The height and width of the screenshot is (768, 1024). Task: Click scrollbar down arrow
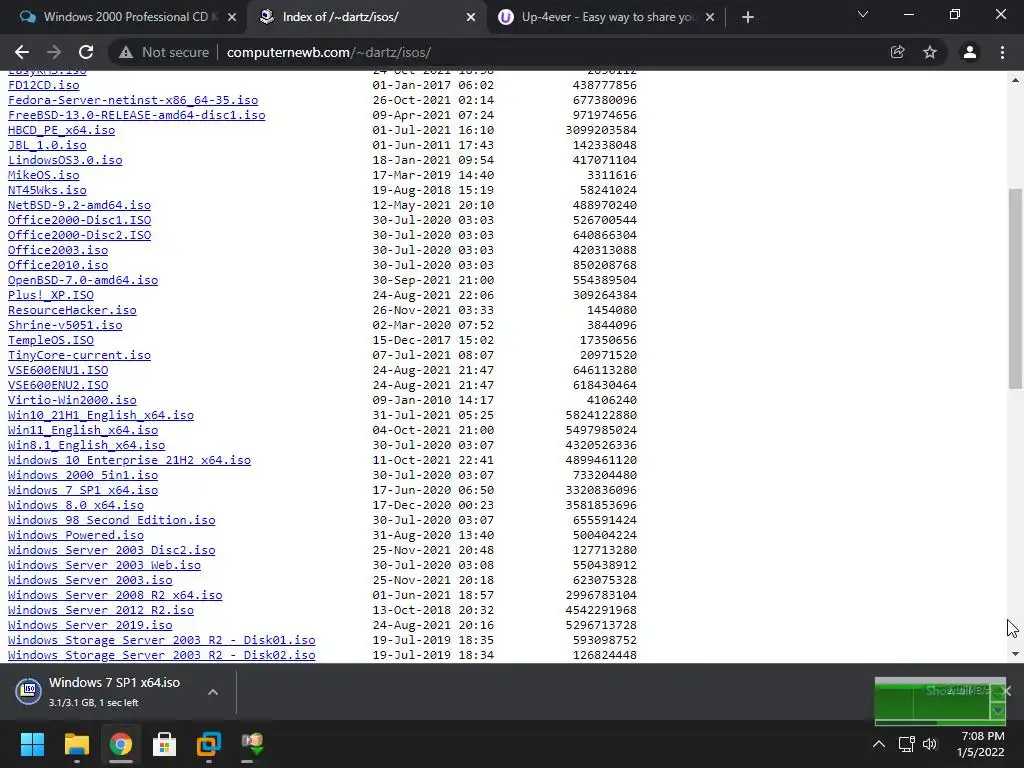1015,654
